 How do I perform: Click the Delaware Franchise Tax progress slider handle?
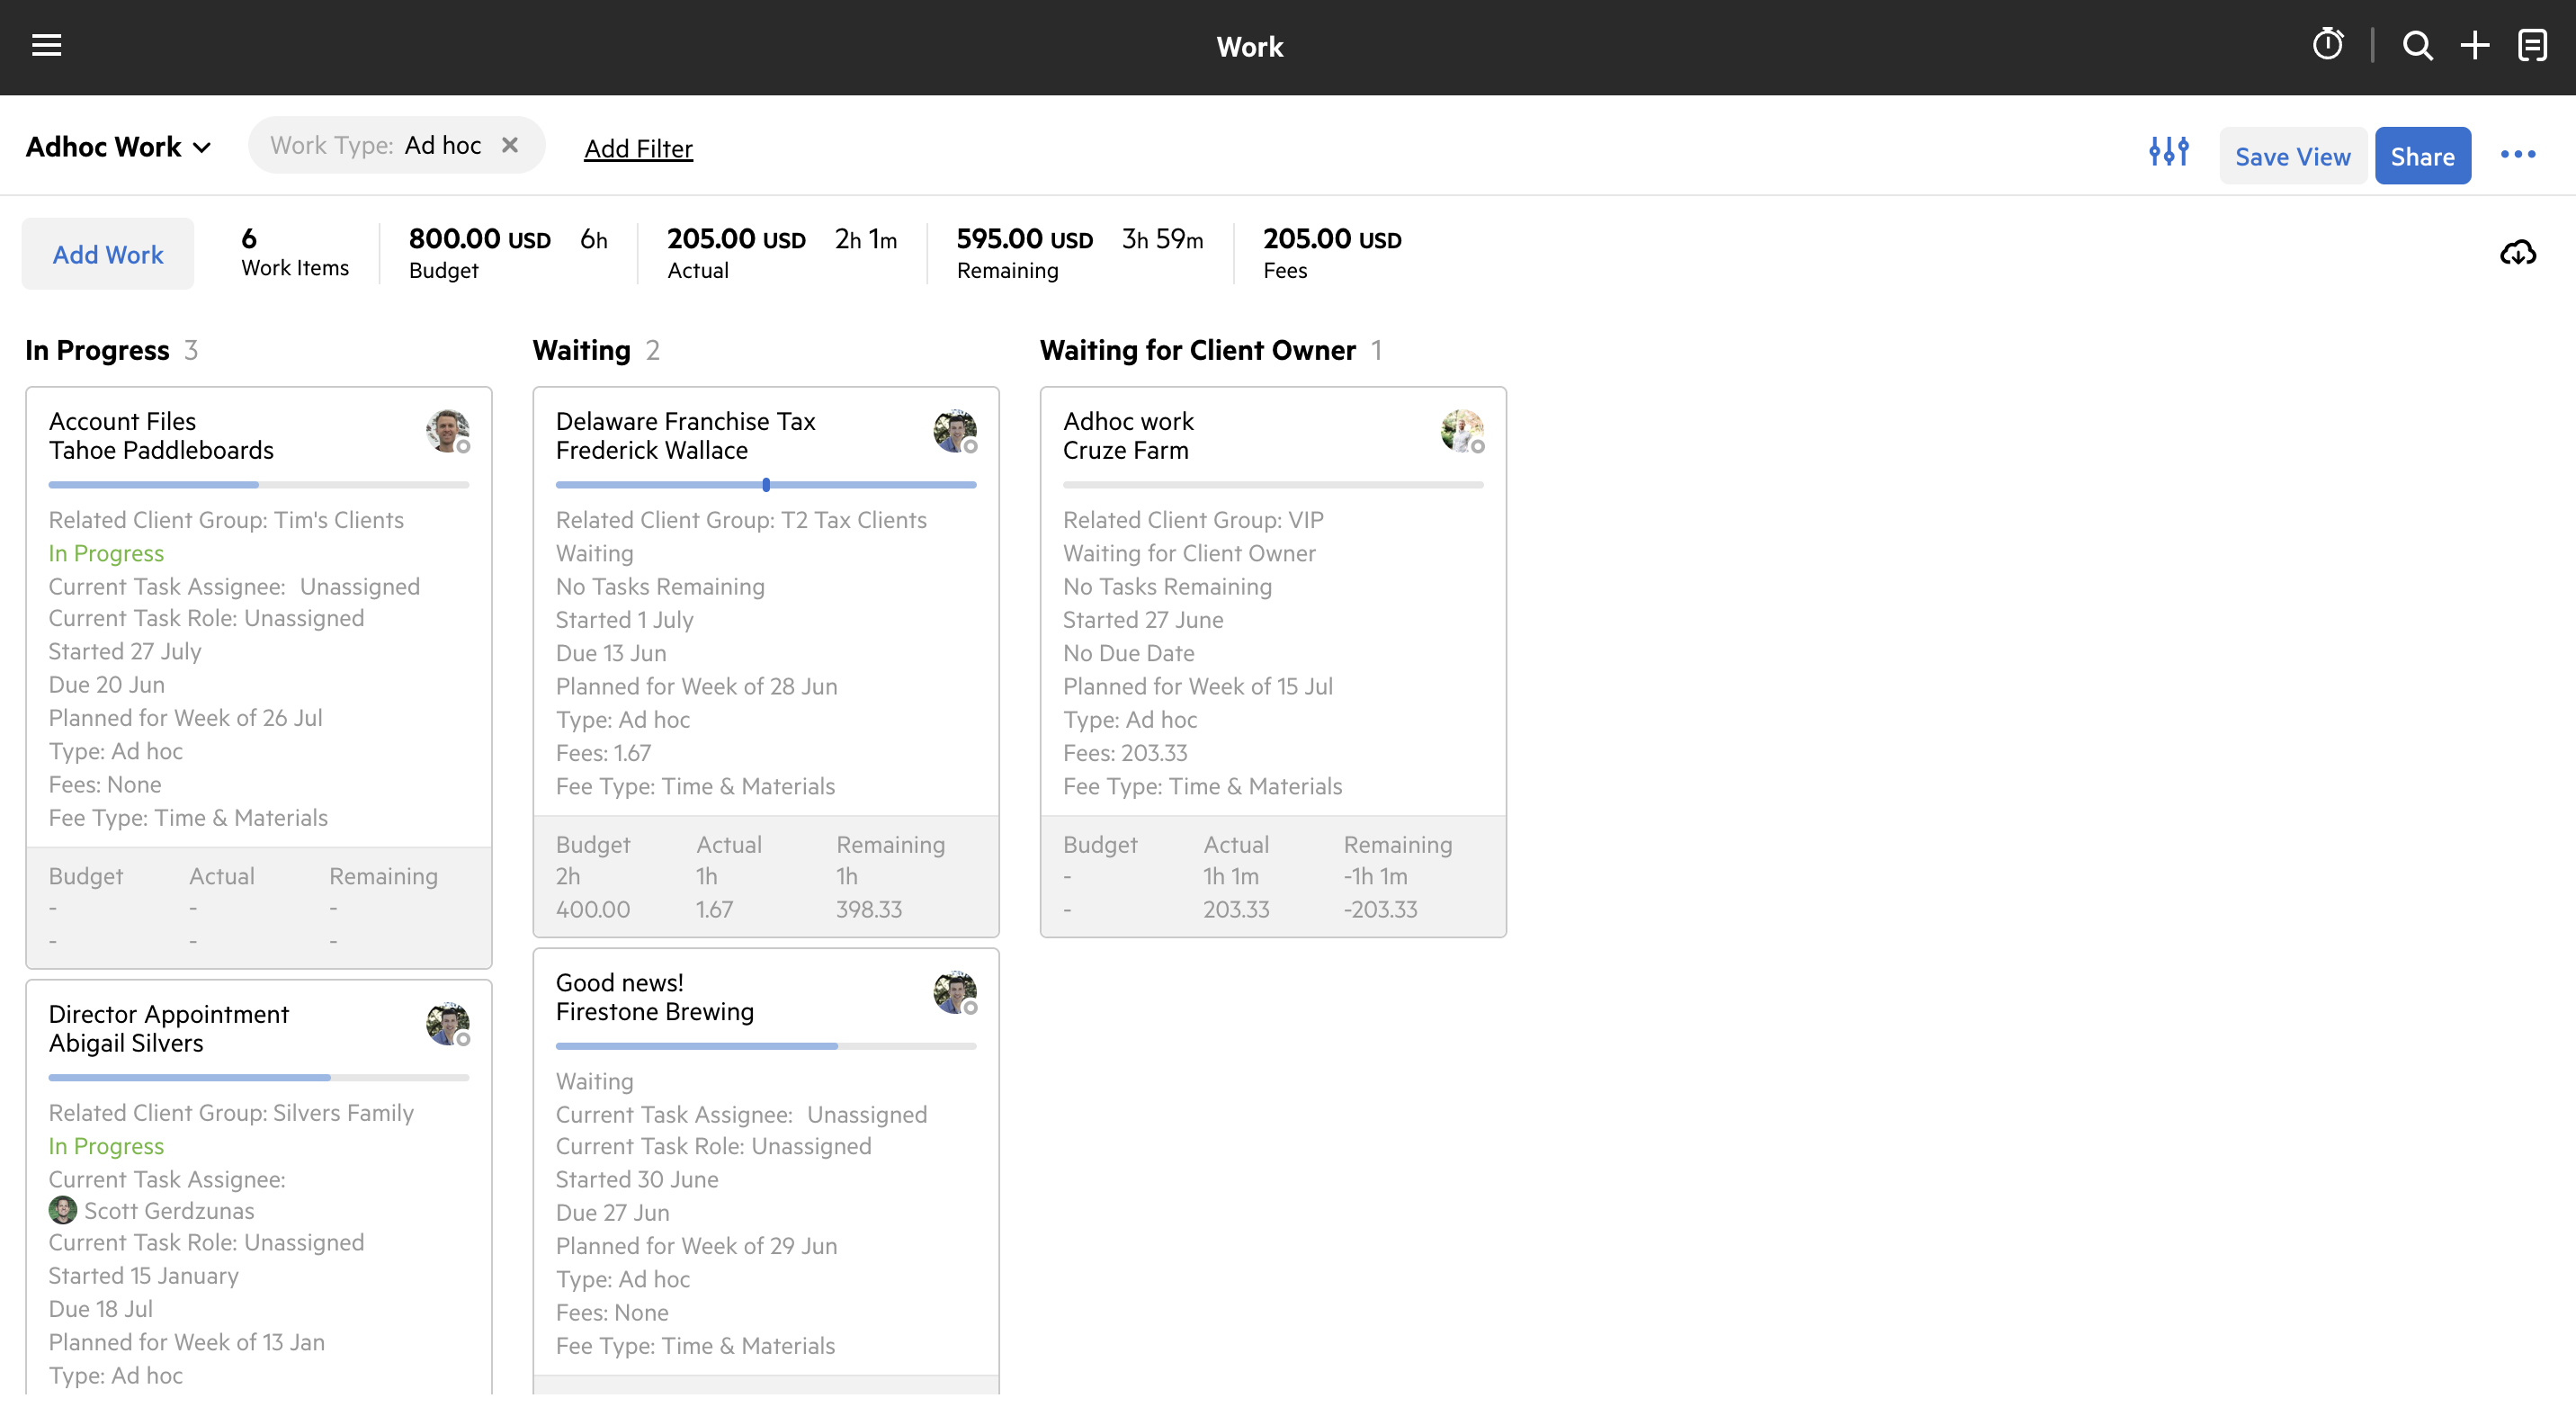(x=766, y=485)
